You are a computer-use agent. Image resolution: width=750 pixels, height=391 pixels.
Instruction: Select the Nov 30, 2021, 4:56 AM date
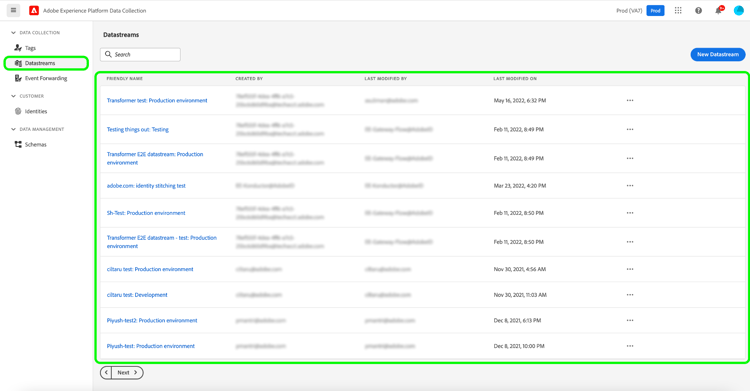click(519, 269)
